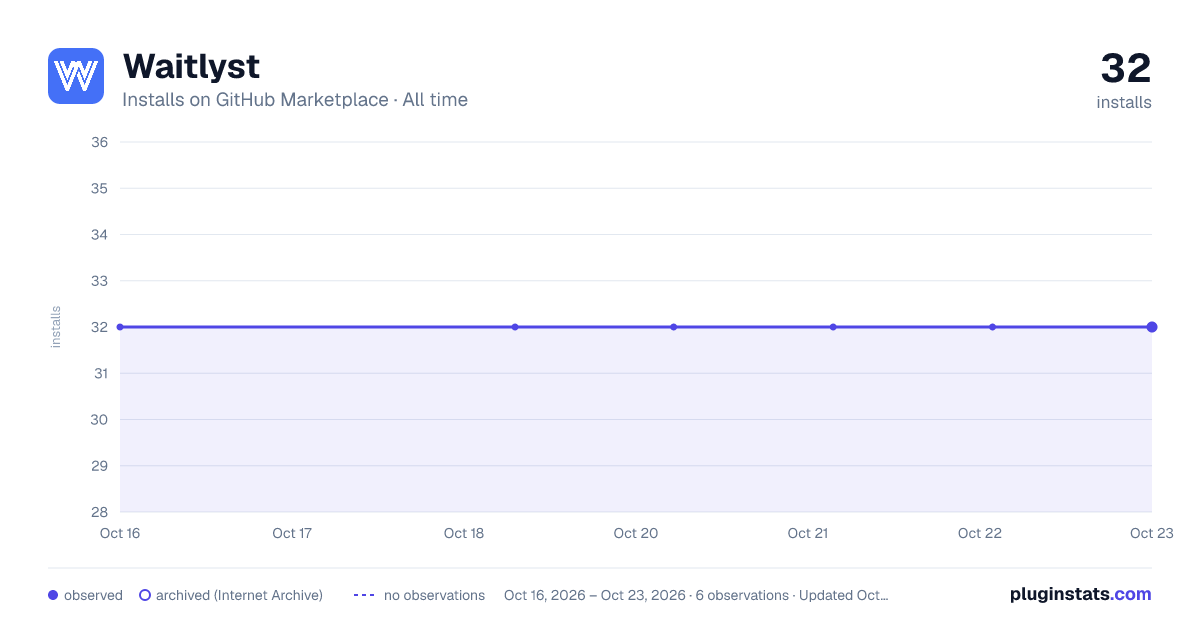Click the 32 y-axis label
Image resolution: width=1200 pixels, height=630 pixels.
coord(100,327)
